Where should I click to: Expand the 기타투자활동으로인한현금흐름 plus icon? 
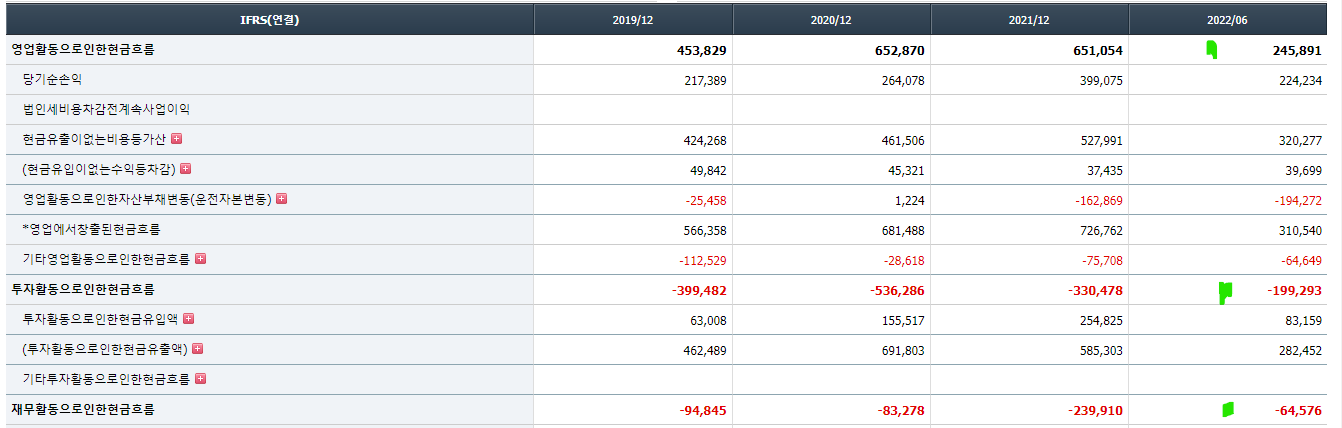coord(200,379)
